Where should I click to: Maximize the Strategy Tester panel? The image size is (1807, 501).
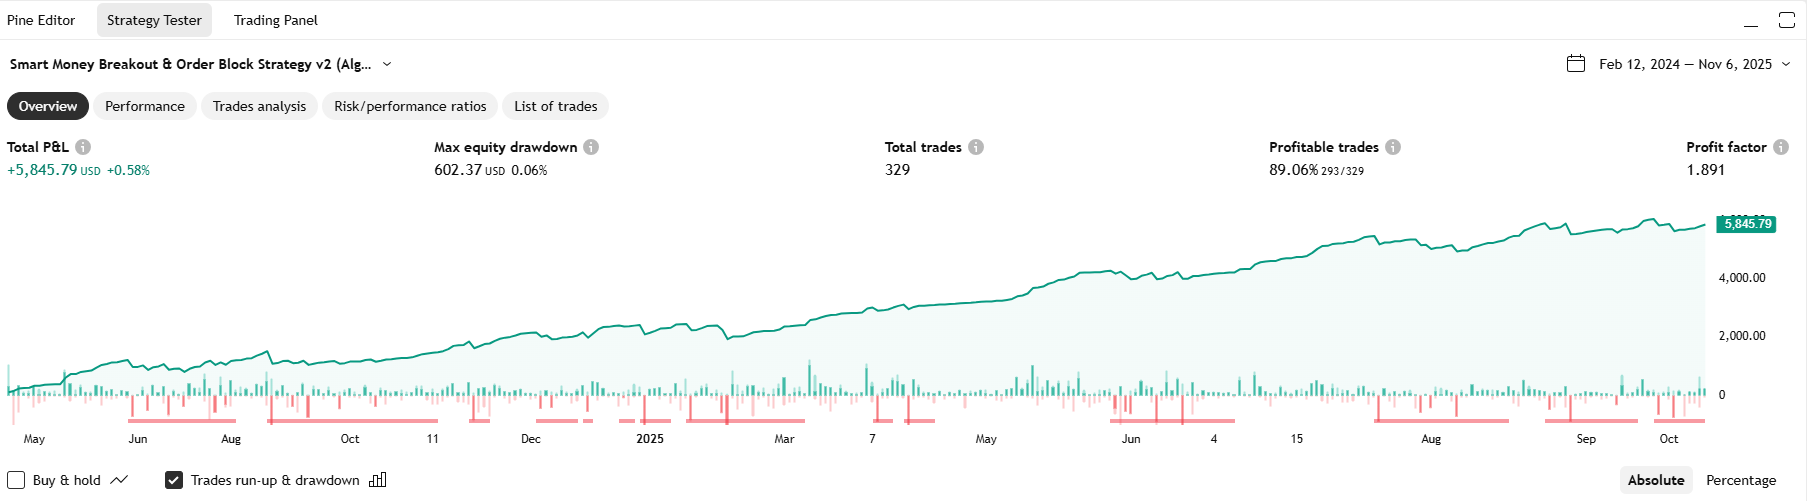pos(1787,20)
